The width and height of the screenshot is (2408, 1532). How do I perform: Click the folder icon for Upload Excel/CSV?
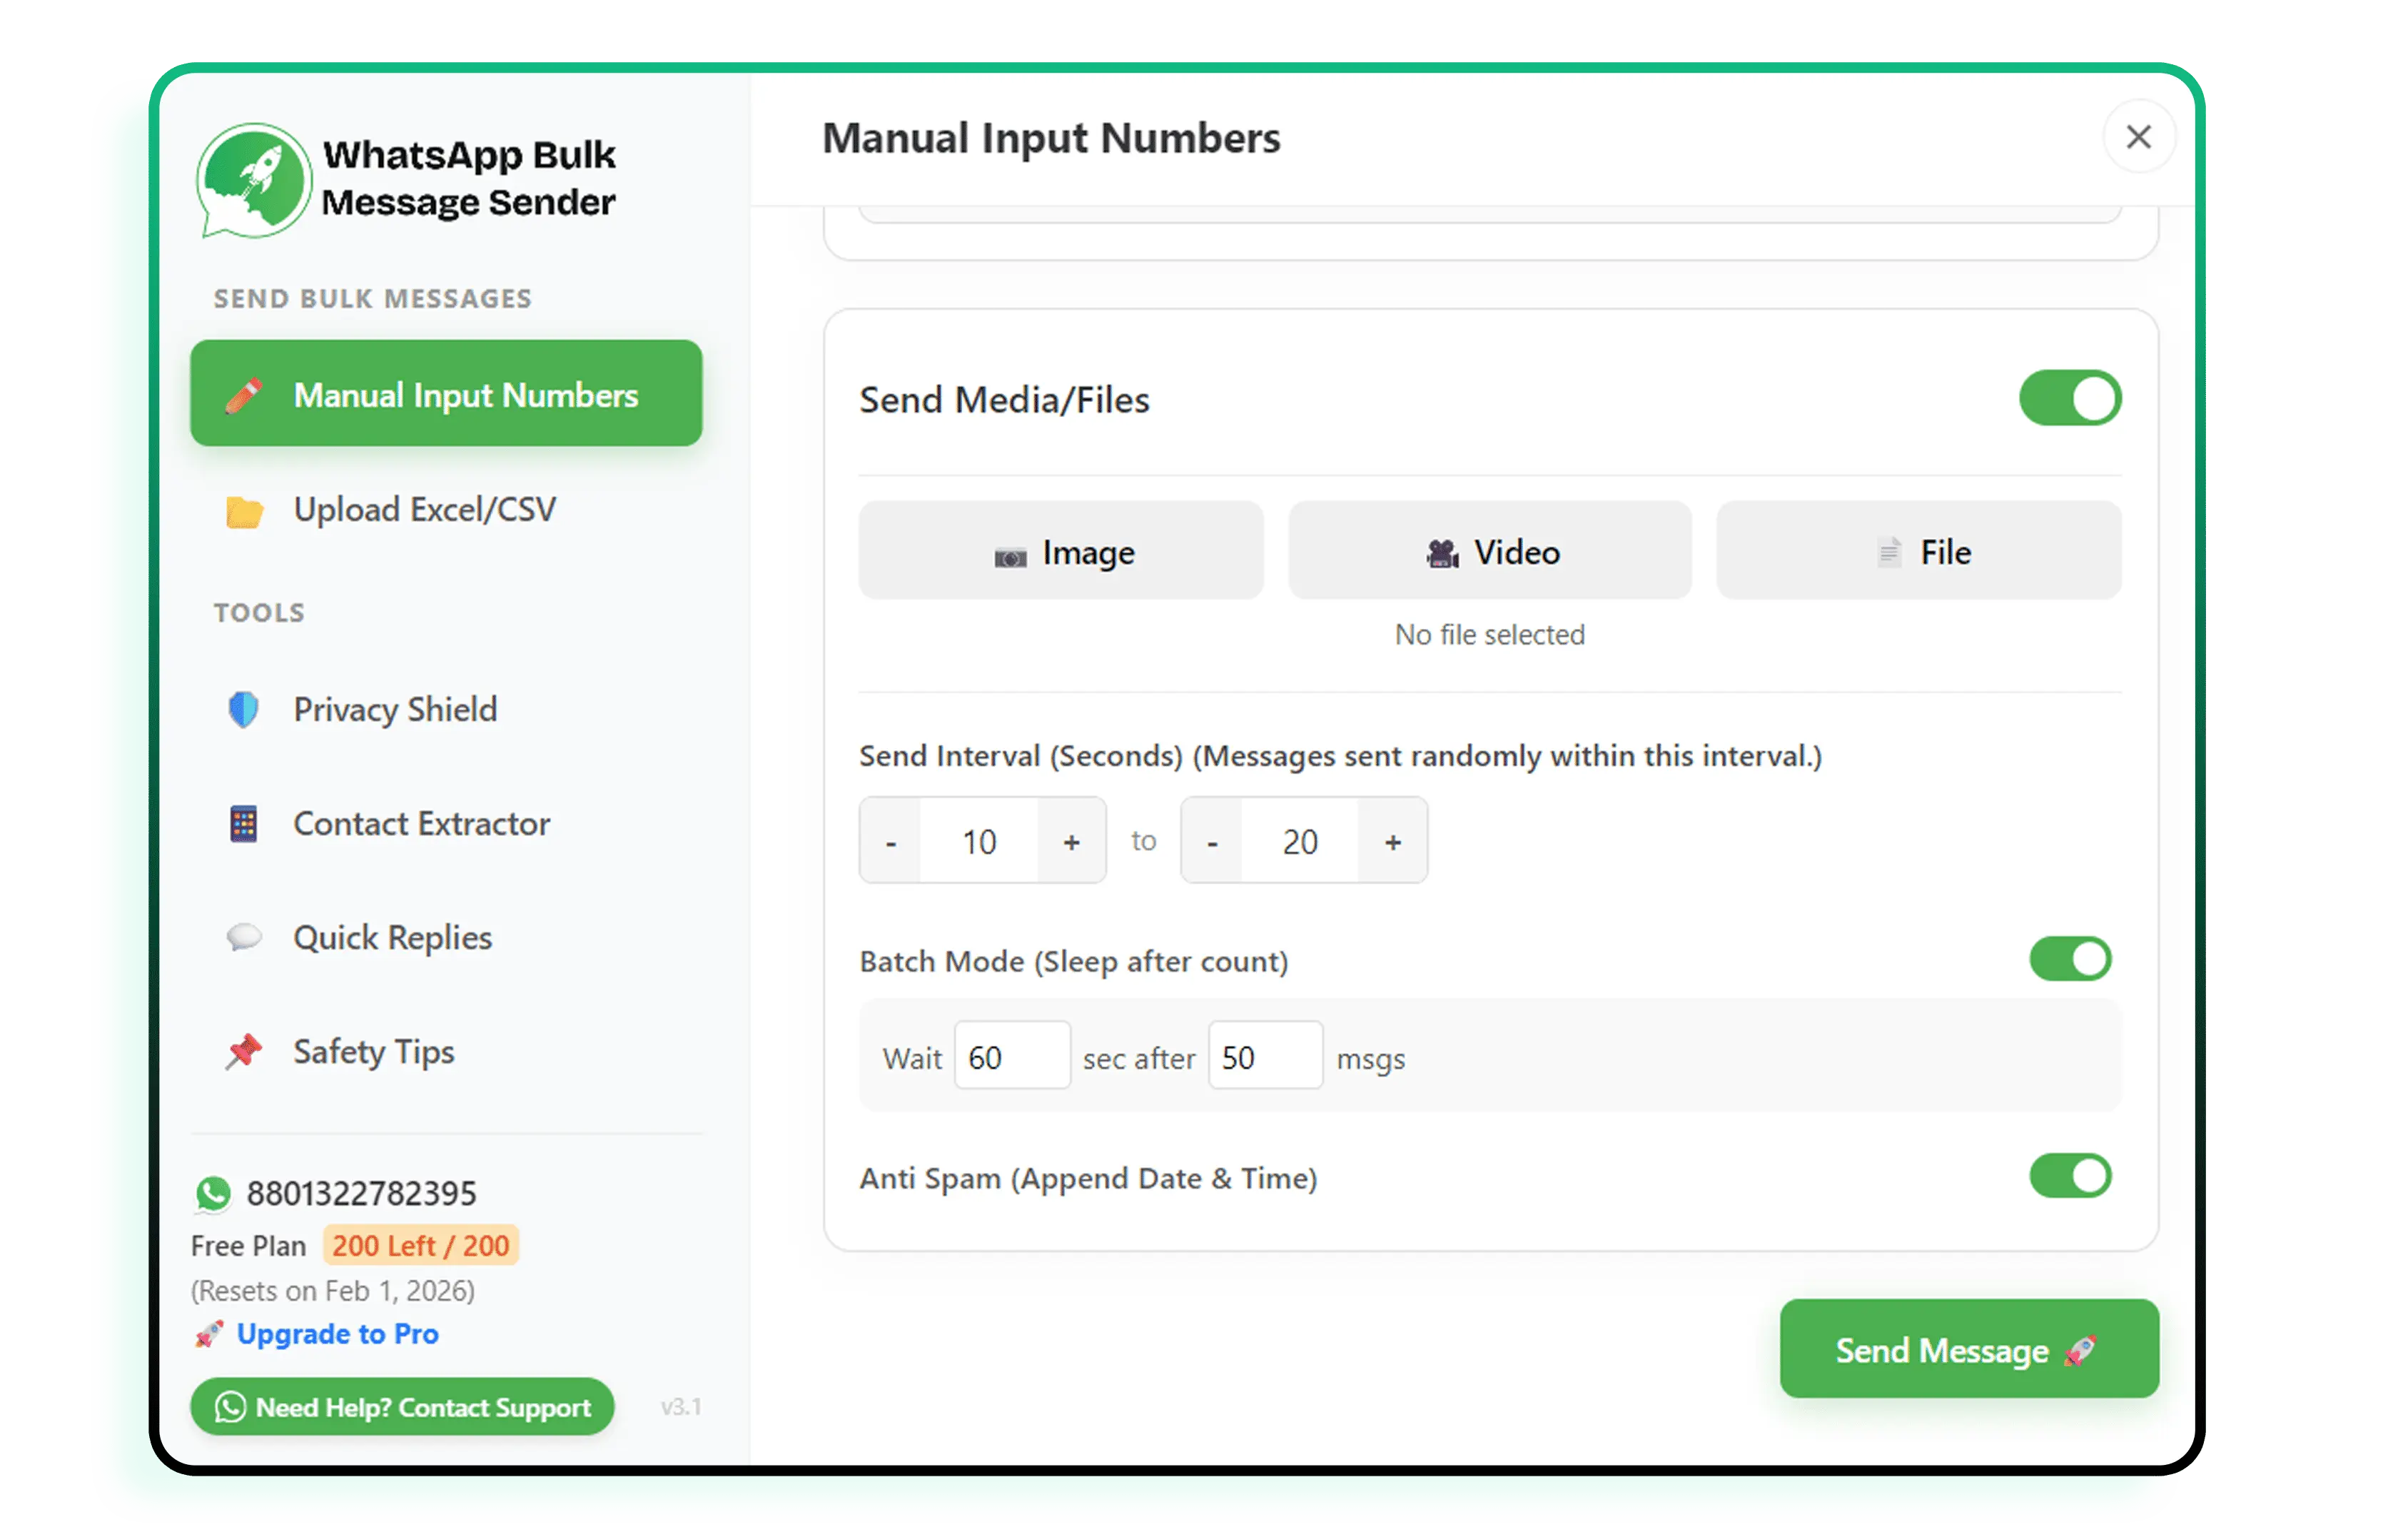click(x=244, y=511)
